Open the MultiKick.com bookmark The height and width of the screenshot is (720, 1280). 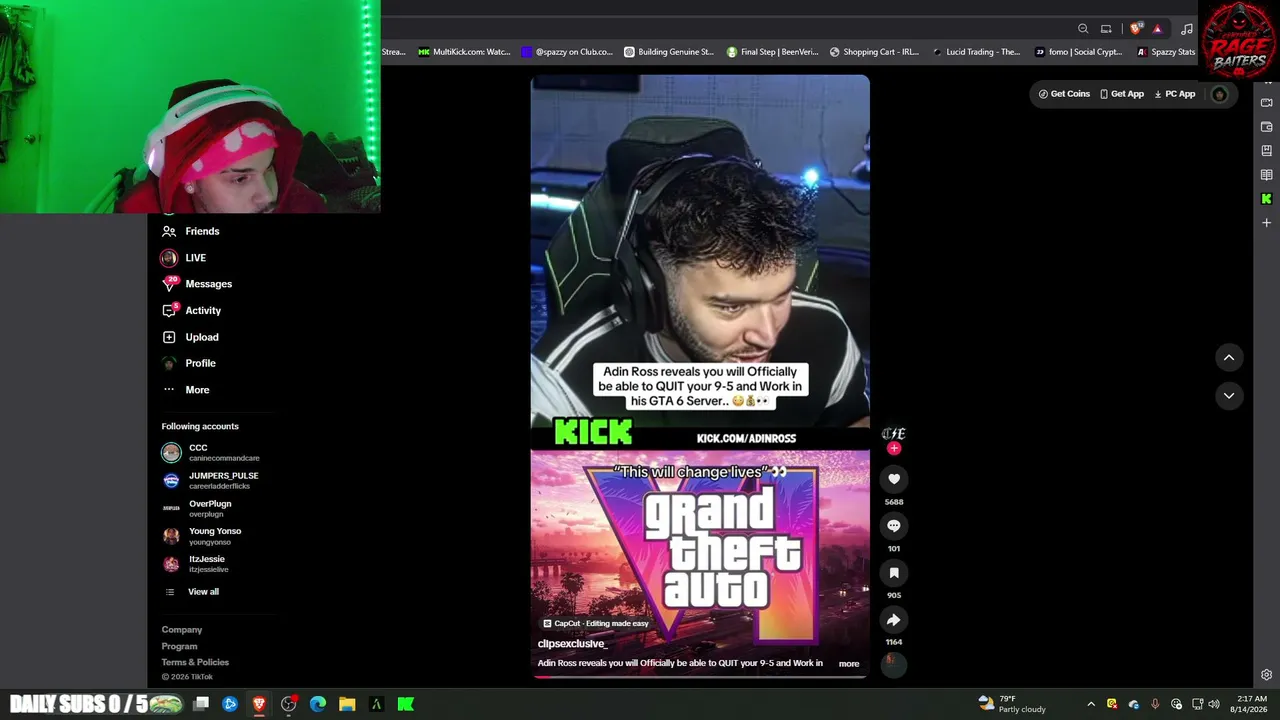click(x=464, y=52)
